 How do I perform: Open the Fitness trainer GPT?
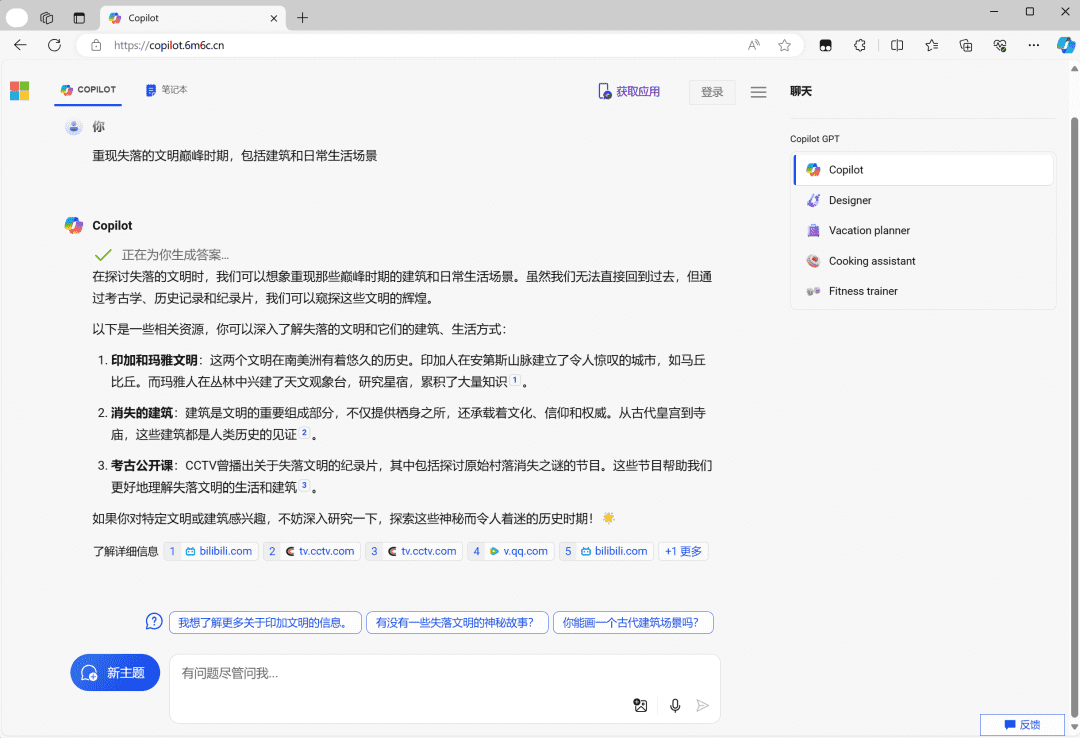tap(864, 291)
